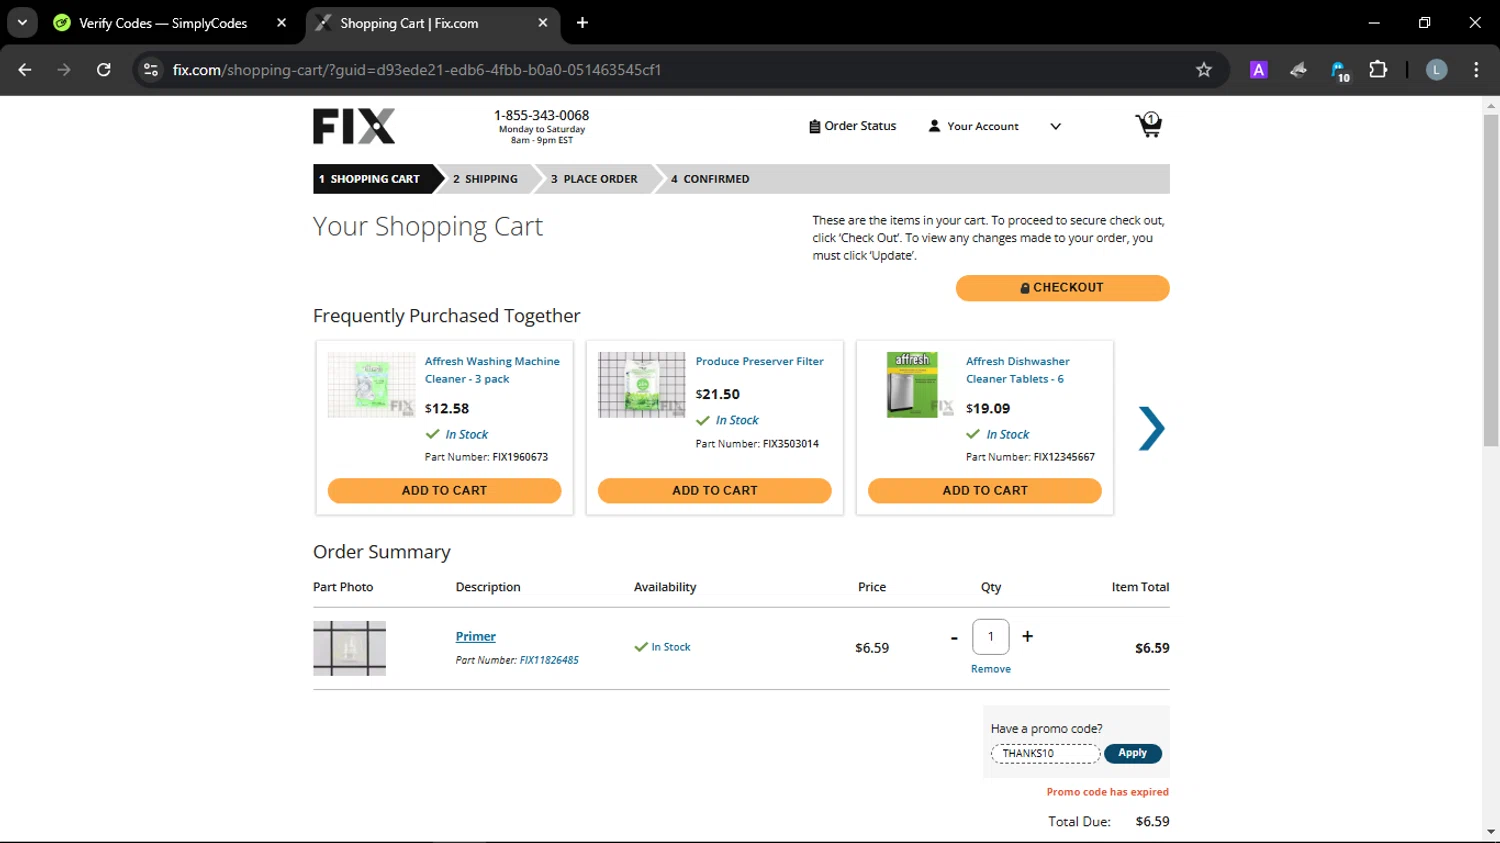Open tab search dropdown arrow

[x=22, y=23]
